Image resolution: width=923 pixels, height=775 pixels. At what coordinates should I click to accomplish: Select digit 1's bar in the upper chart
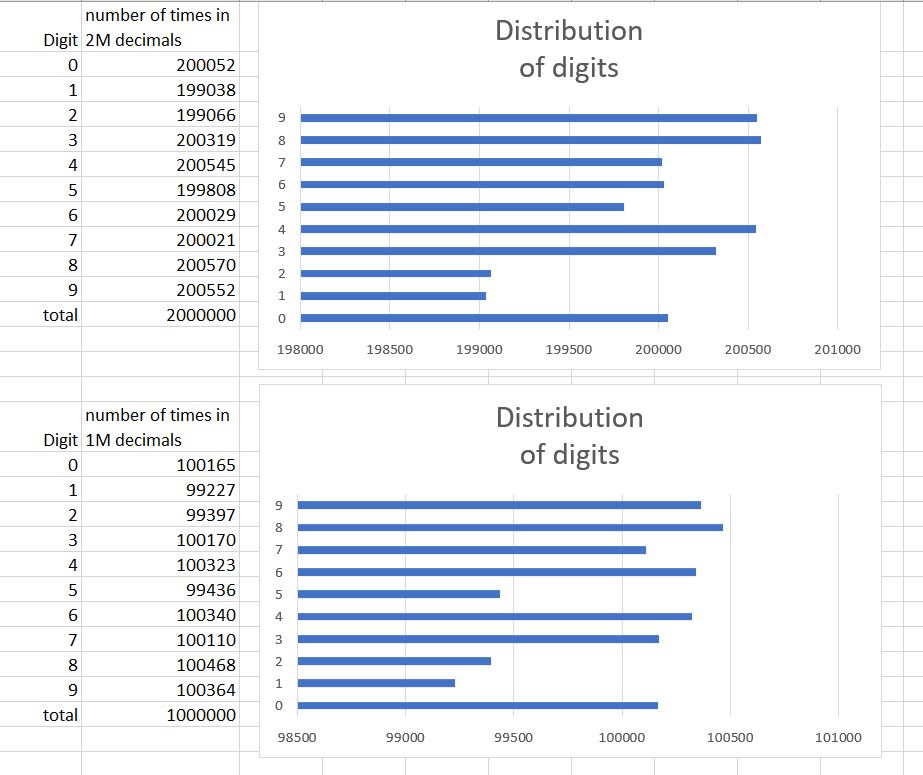click(393, 296)
